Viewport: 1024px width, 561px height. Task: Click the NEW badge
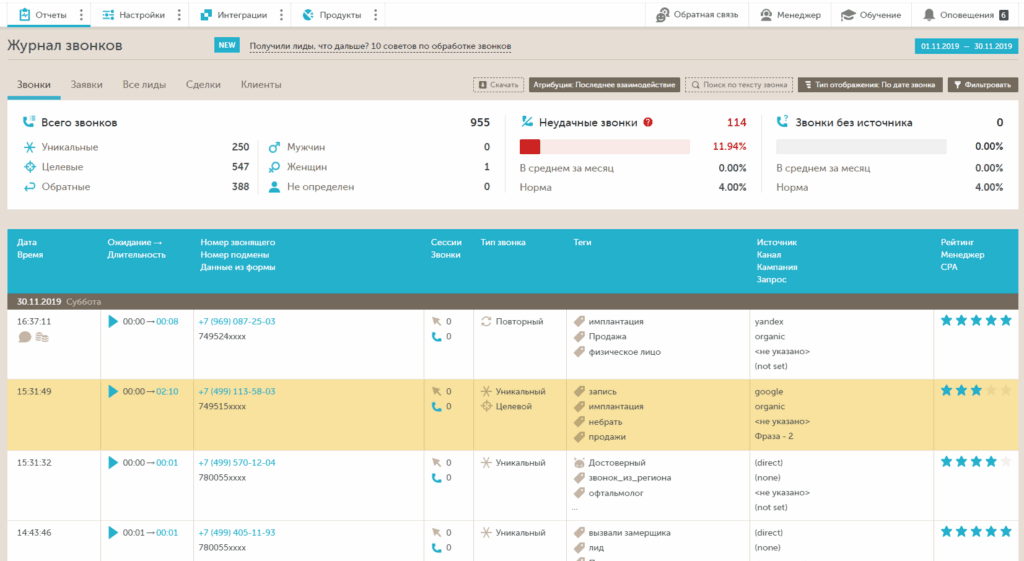click(x=227, y=45)
